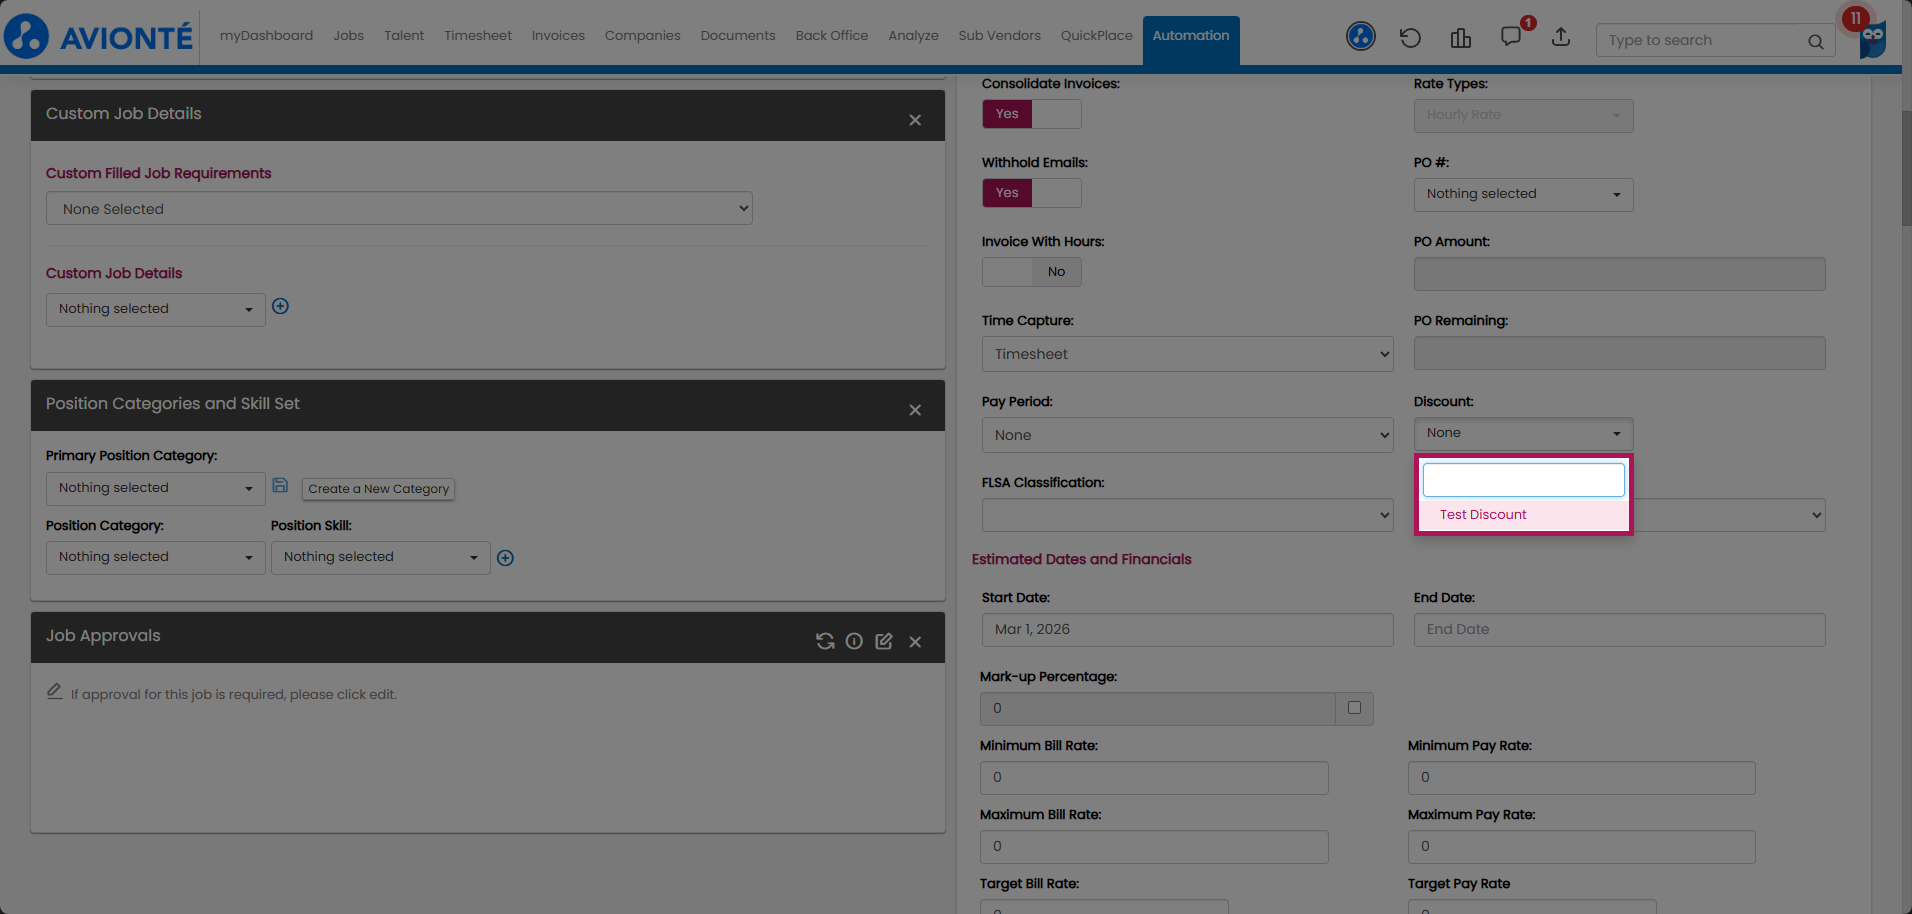Collapse the Discount None dropdown
Viewport: 1912px width, 914px height.
pyautogui.click(x=1524, y=433)
